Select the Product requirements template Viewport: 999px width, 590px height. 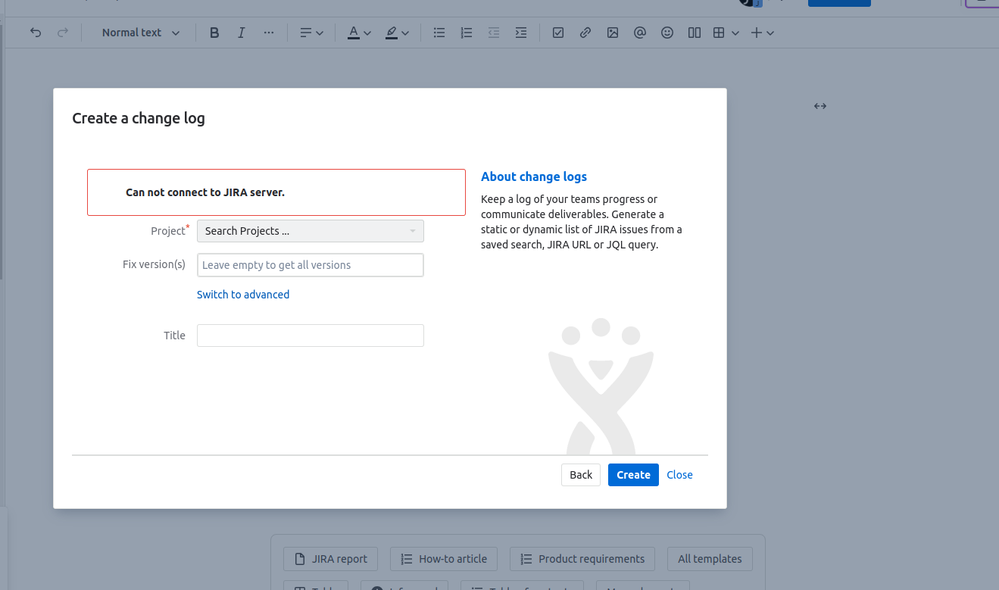[582, 559]
